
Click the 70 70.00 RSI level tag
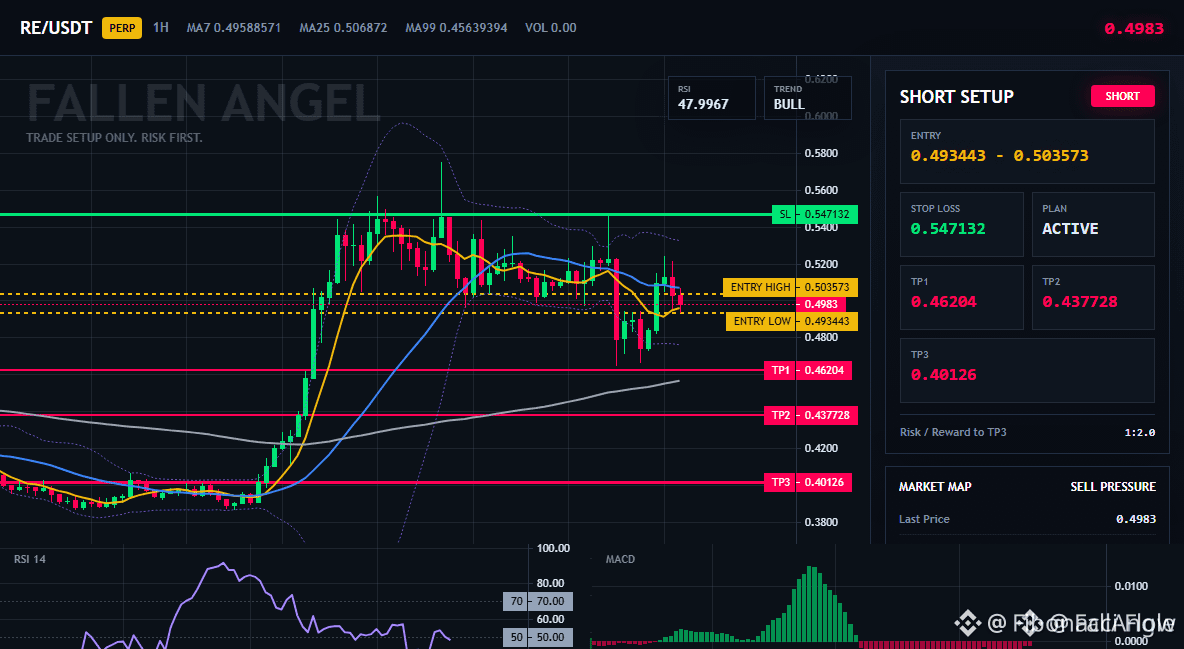coord(538,601)
